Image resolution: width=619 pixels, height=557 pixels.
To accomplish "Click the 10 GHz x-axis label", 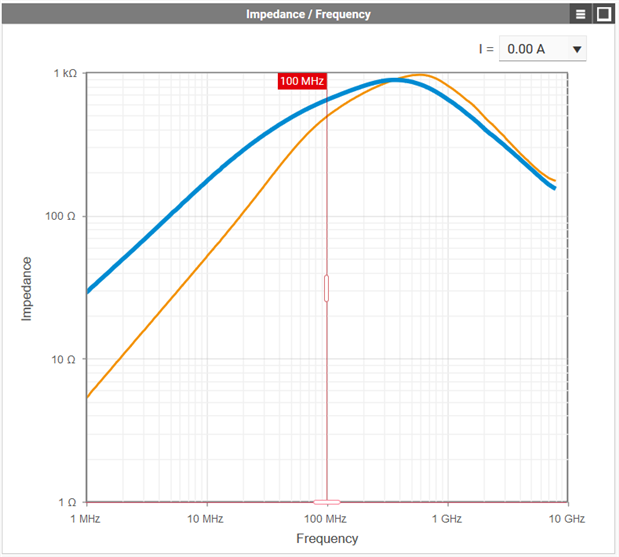I will (567, 519).
